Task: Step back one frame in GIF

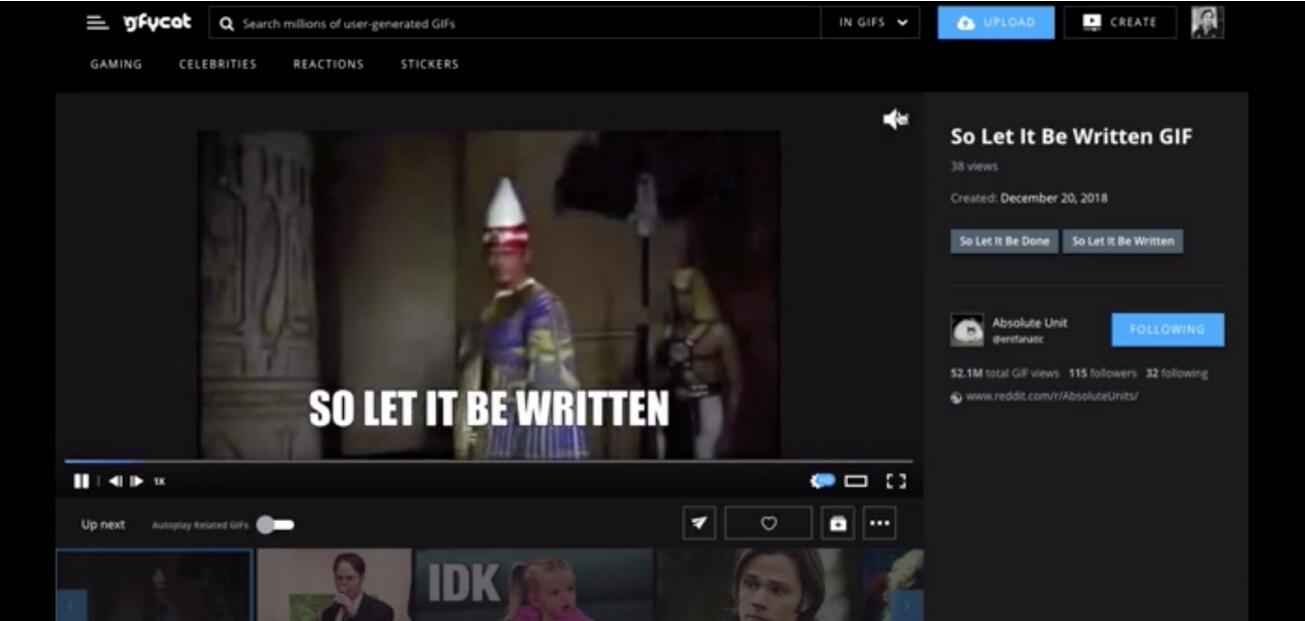Action: pos(115,481)
